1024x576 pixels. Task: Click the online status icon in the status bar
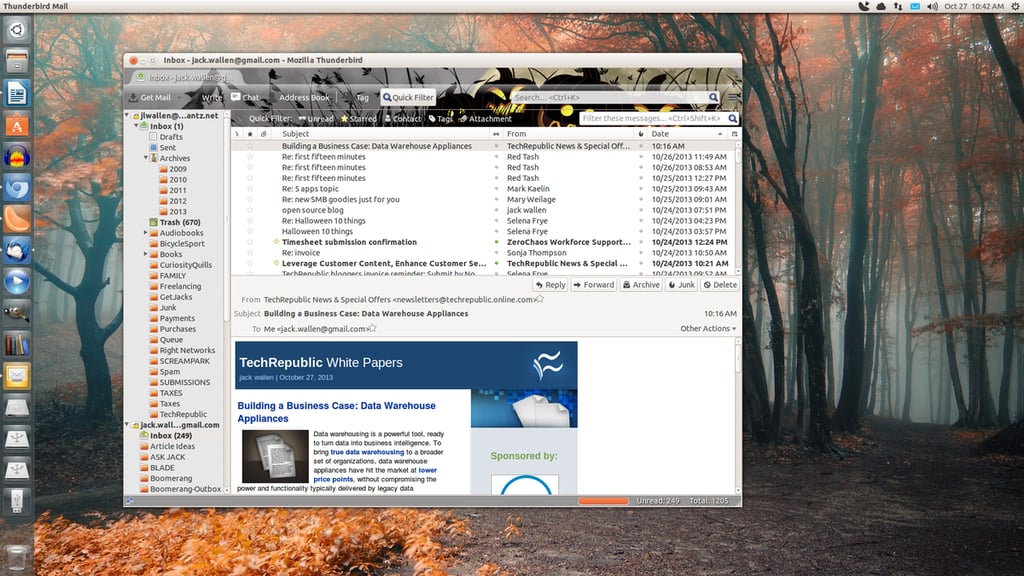click(x=130, y=501)
